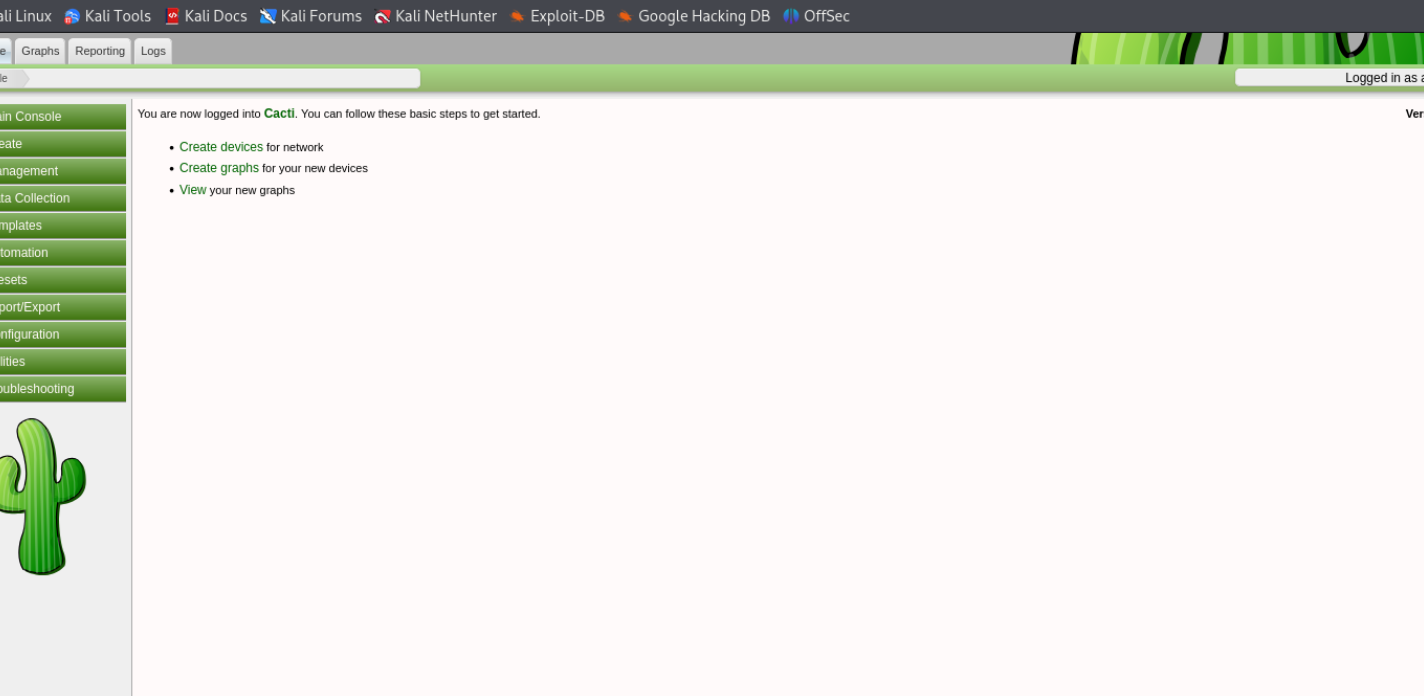
Task: Follow the Create graphs link
Action: [x=219, y=168]
